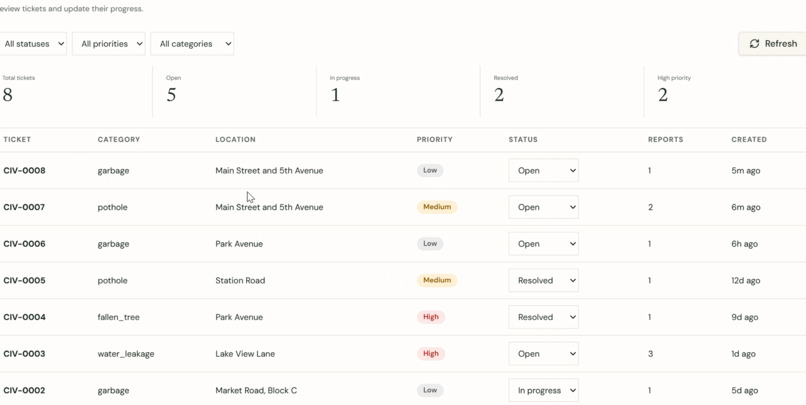Select ticket ID CIV-0006
The width and height of the screenshot is (806, 405).
click(24, 244)
